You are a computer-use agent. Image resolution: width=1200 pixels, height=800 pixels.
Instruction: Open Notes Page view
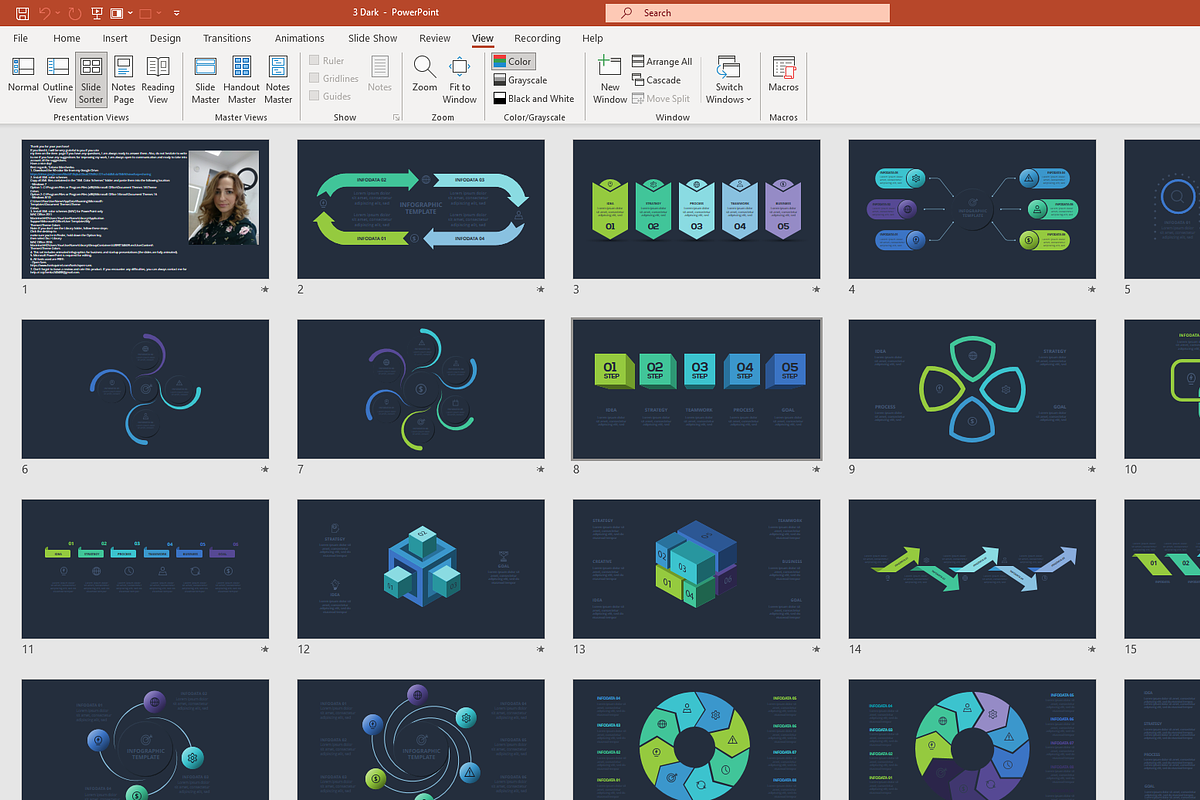[124, 80]
